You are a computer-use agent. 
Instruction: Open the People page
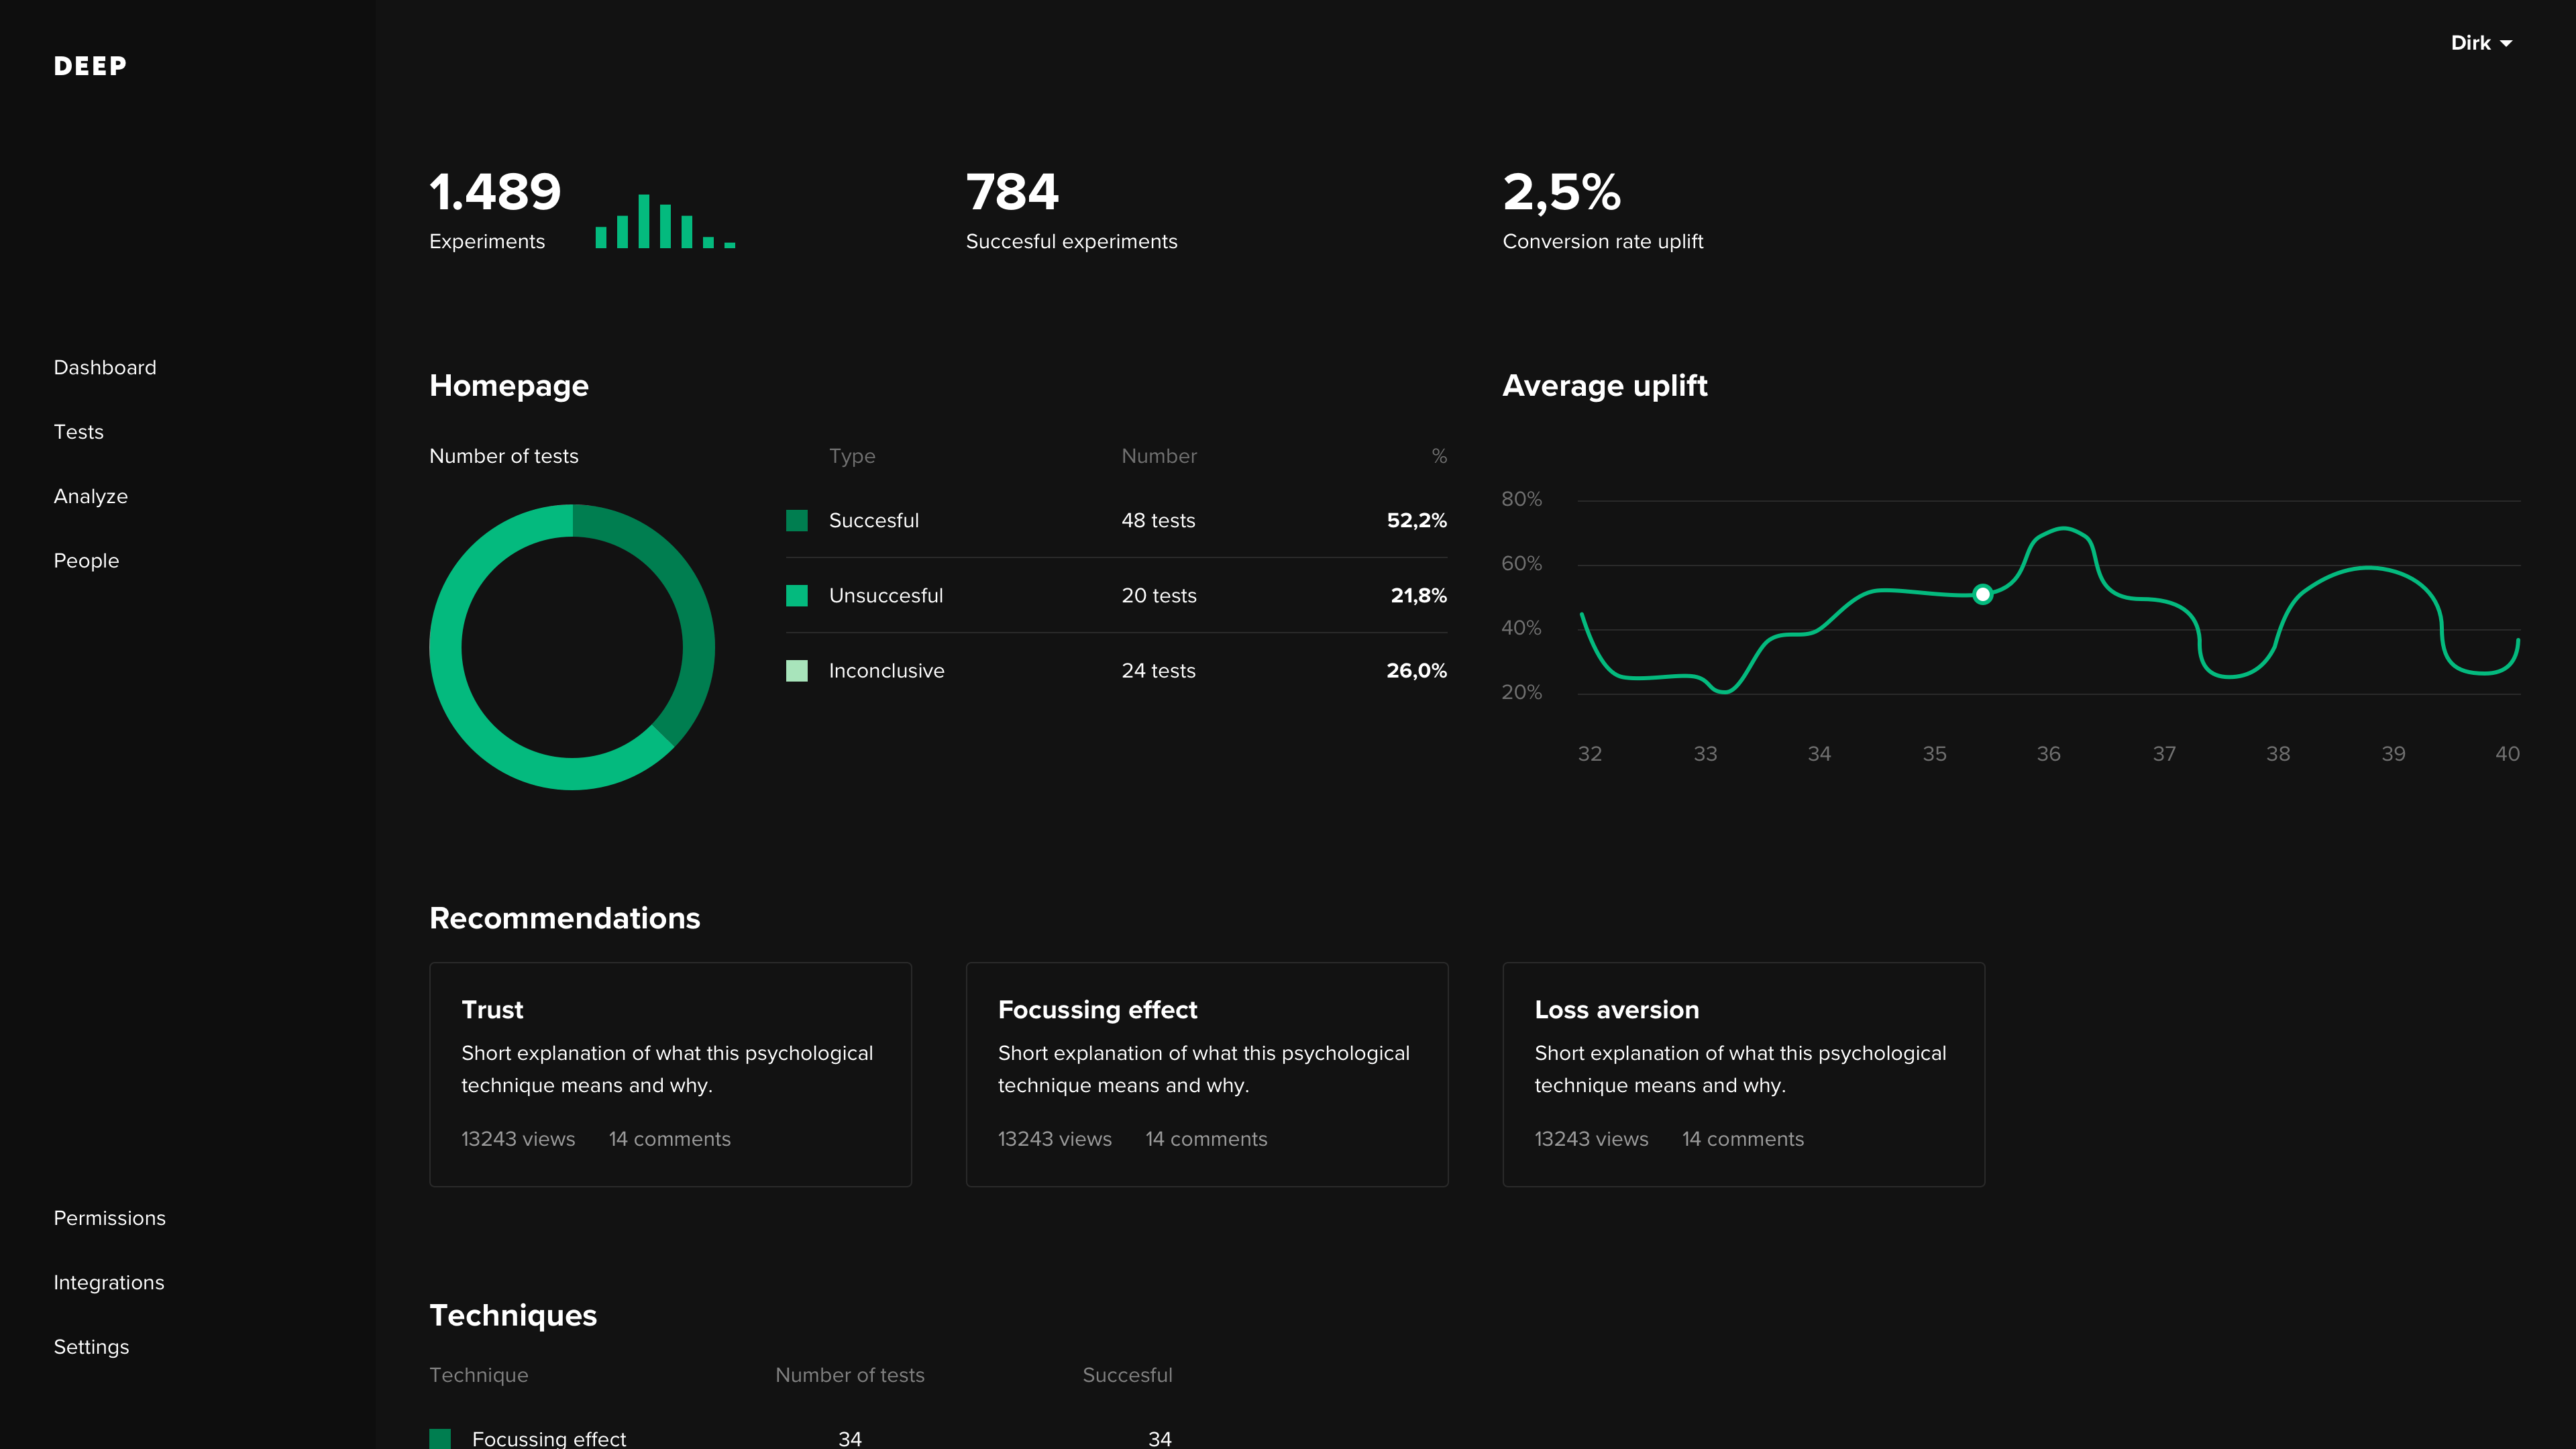(86, 560)
